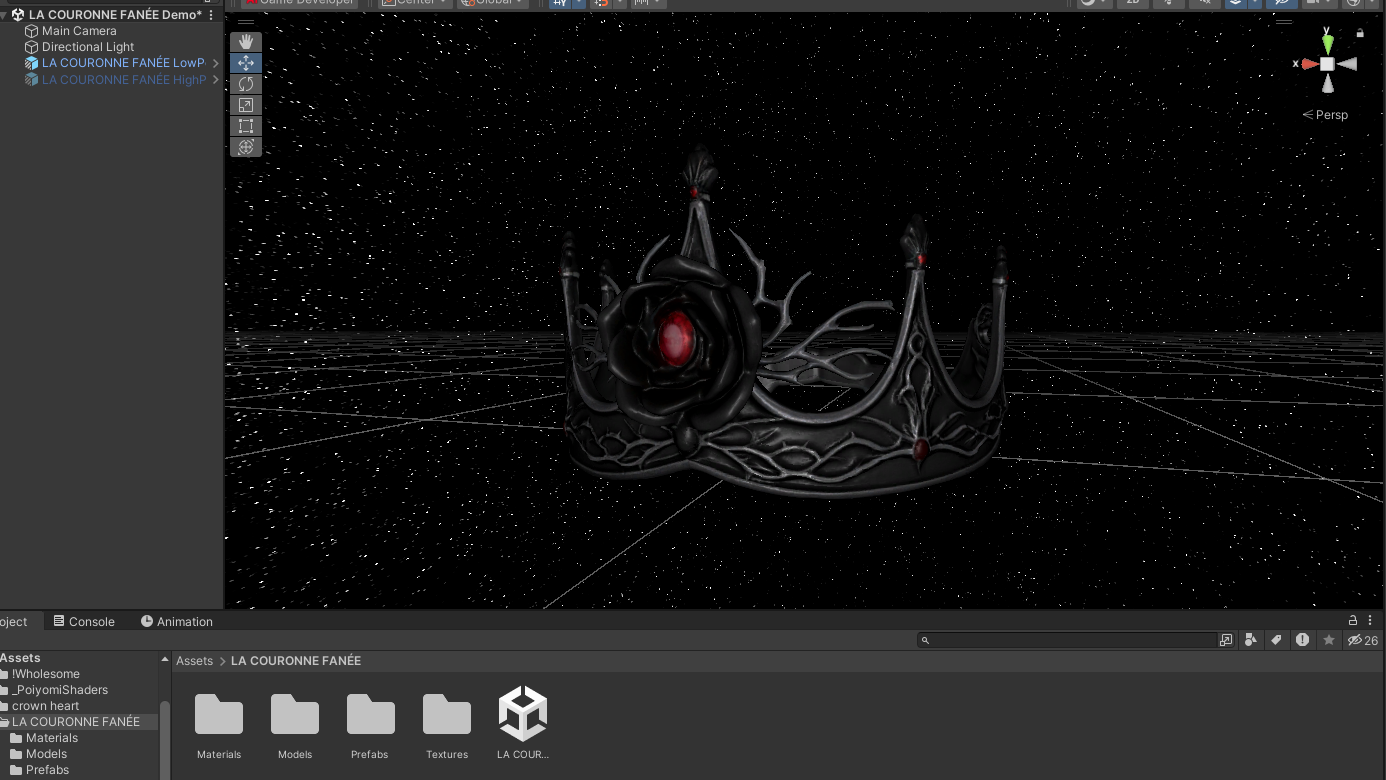Select the Move tool in scene toolbar
This screenshot has height=780, width=1386.
point(246,63)
